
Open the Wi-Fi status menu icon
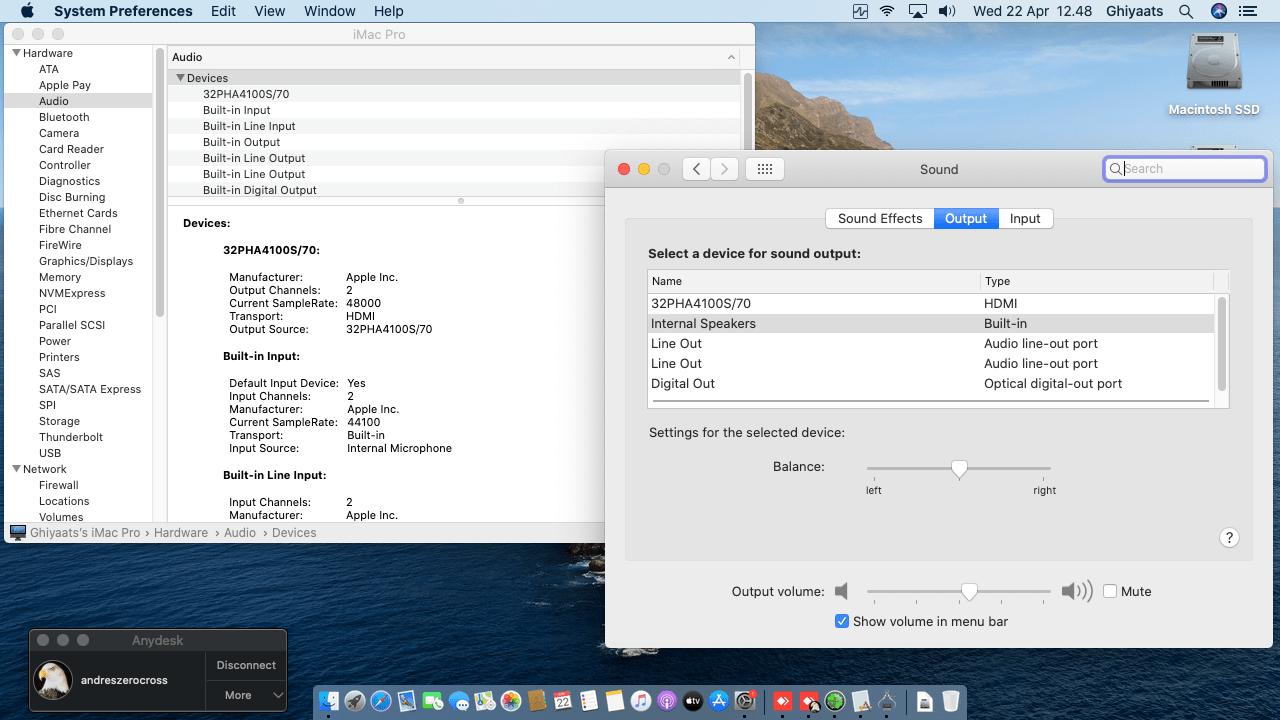(x=887, y=11)
